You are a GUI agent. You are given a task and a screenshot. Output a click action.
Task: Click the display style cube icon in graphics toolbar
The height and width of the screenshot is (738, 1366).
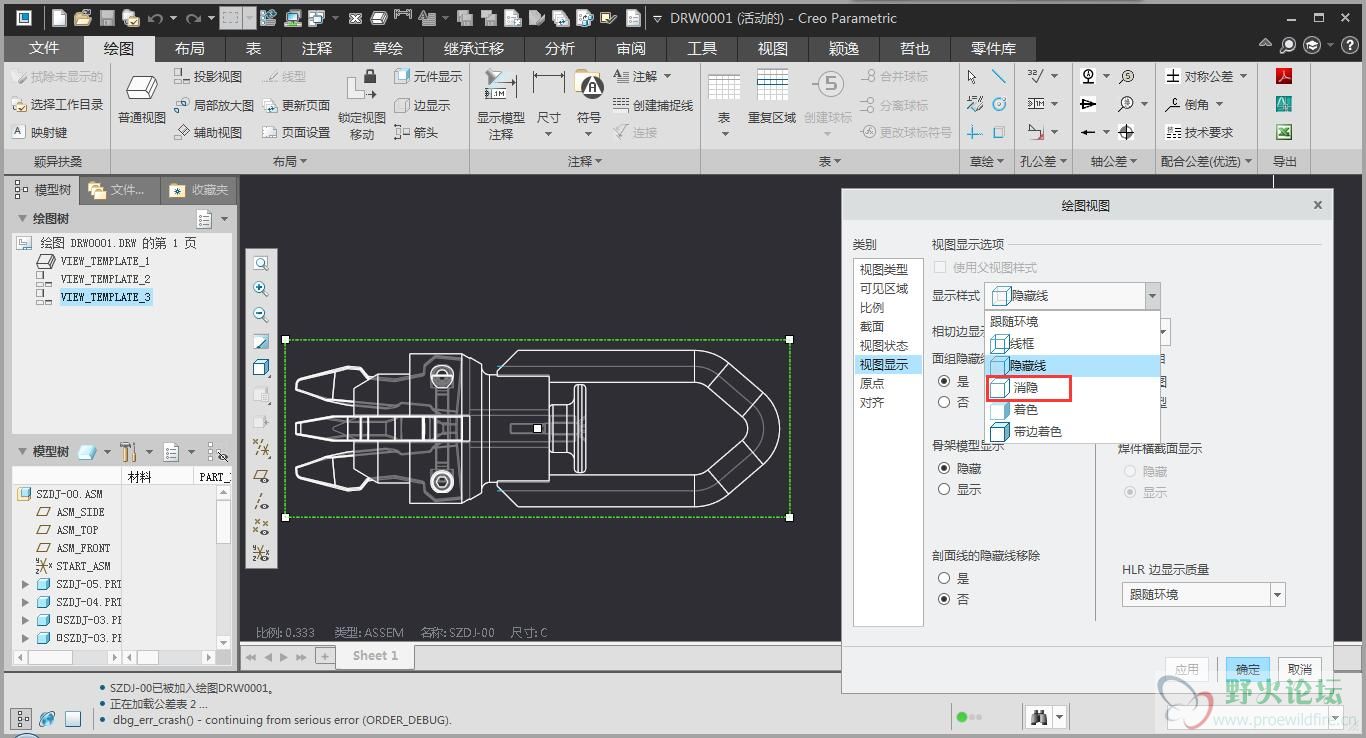261,368
